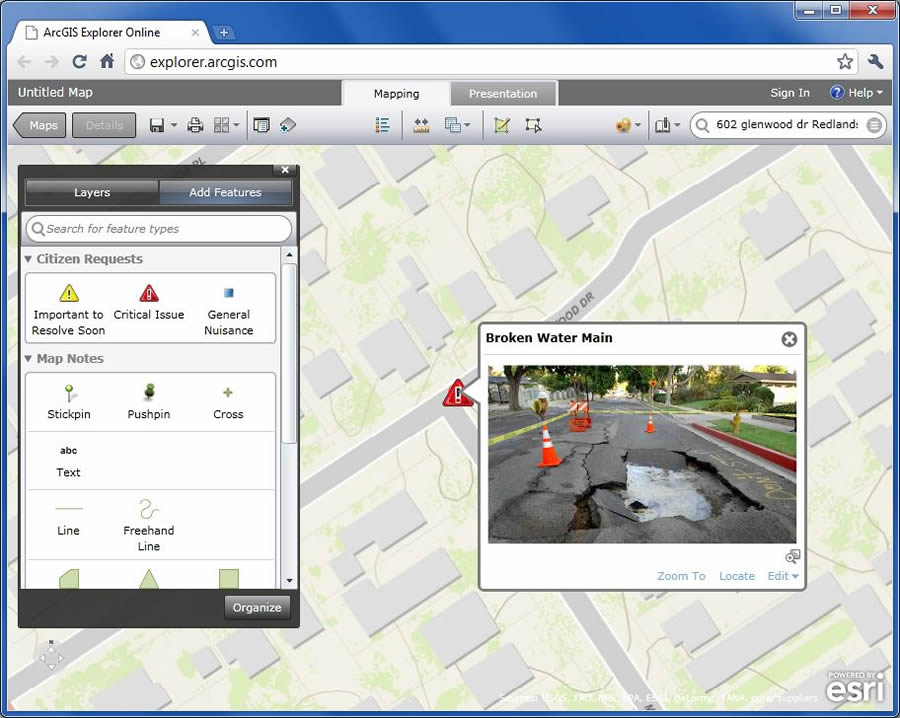
Task: Click the map pan navigation control
Action: [51, 656]
